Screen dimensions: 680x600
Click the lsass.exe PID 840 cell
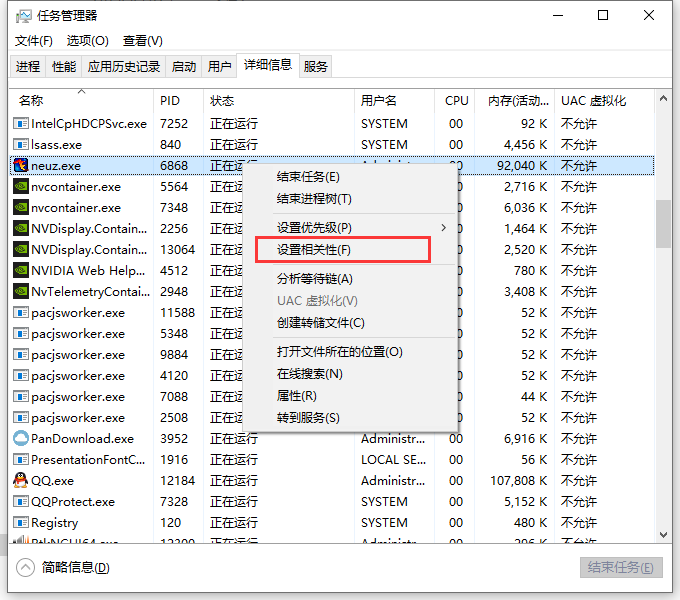[170, 144]
